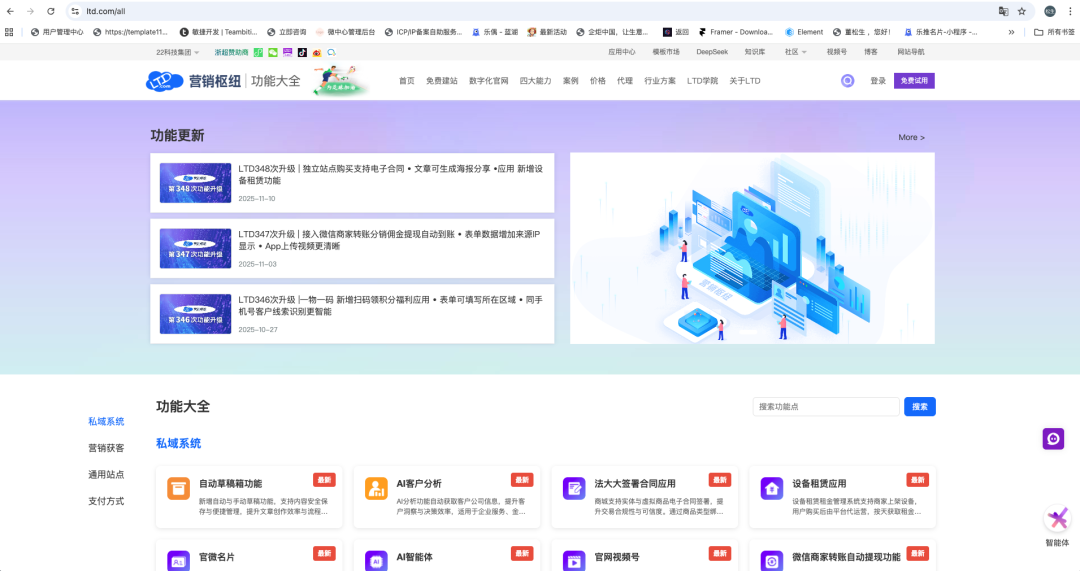Open the purple chat support floating button
Image resolution: width=1080 pixels, height=571 pixels.
click(1053, 439)
